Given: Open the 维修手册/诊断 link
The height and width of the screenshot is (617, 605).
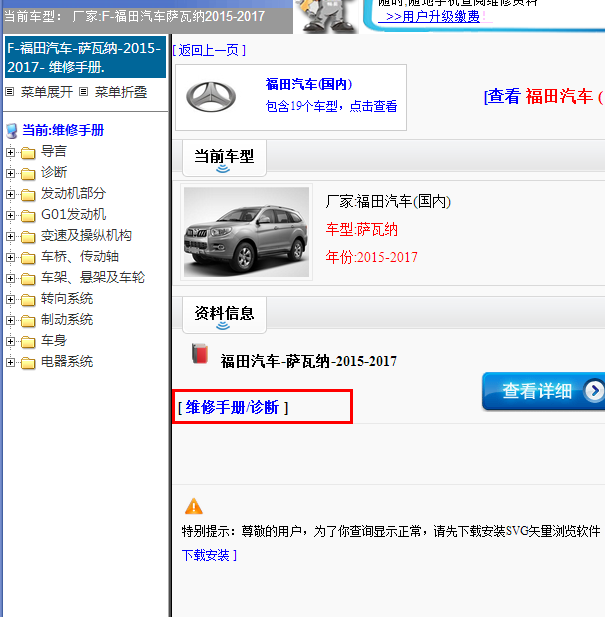Looking at the screenshot, I should pos(232,407).
